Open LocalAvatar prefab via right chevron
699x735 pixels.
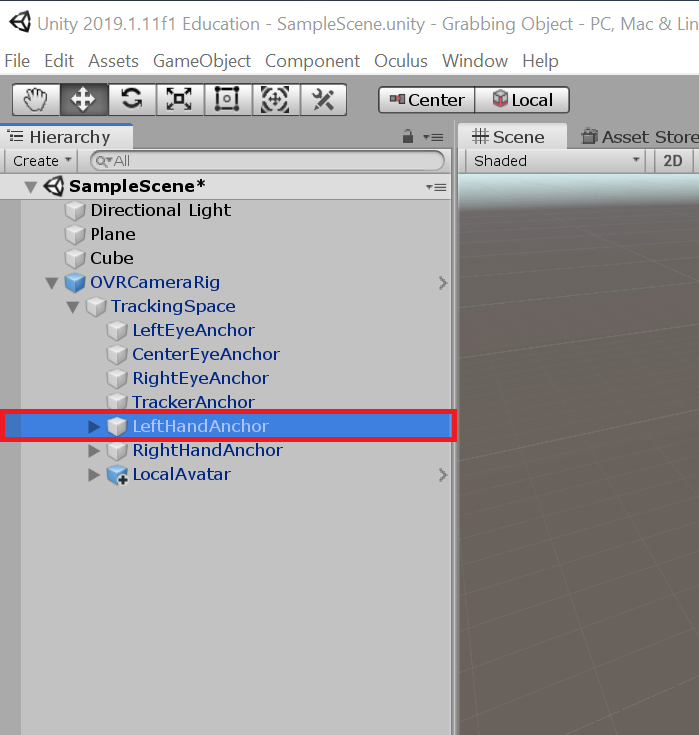(x=442, y=475)
